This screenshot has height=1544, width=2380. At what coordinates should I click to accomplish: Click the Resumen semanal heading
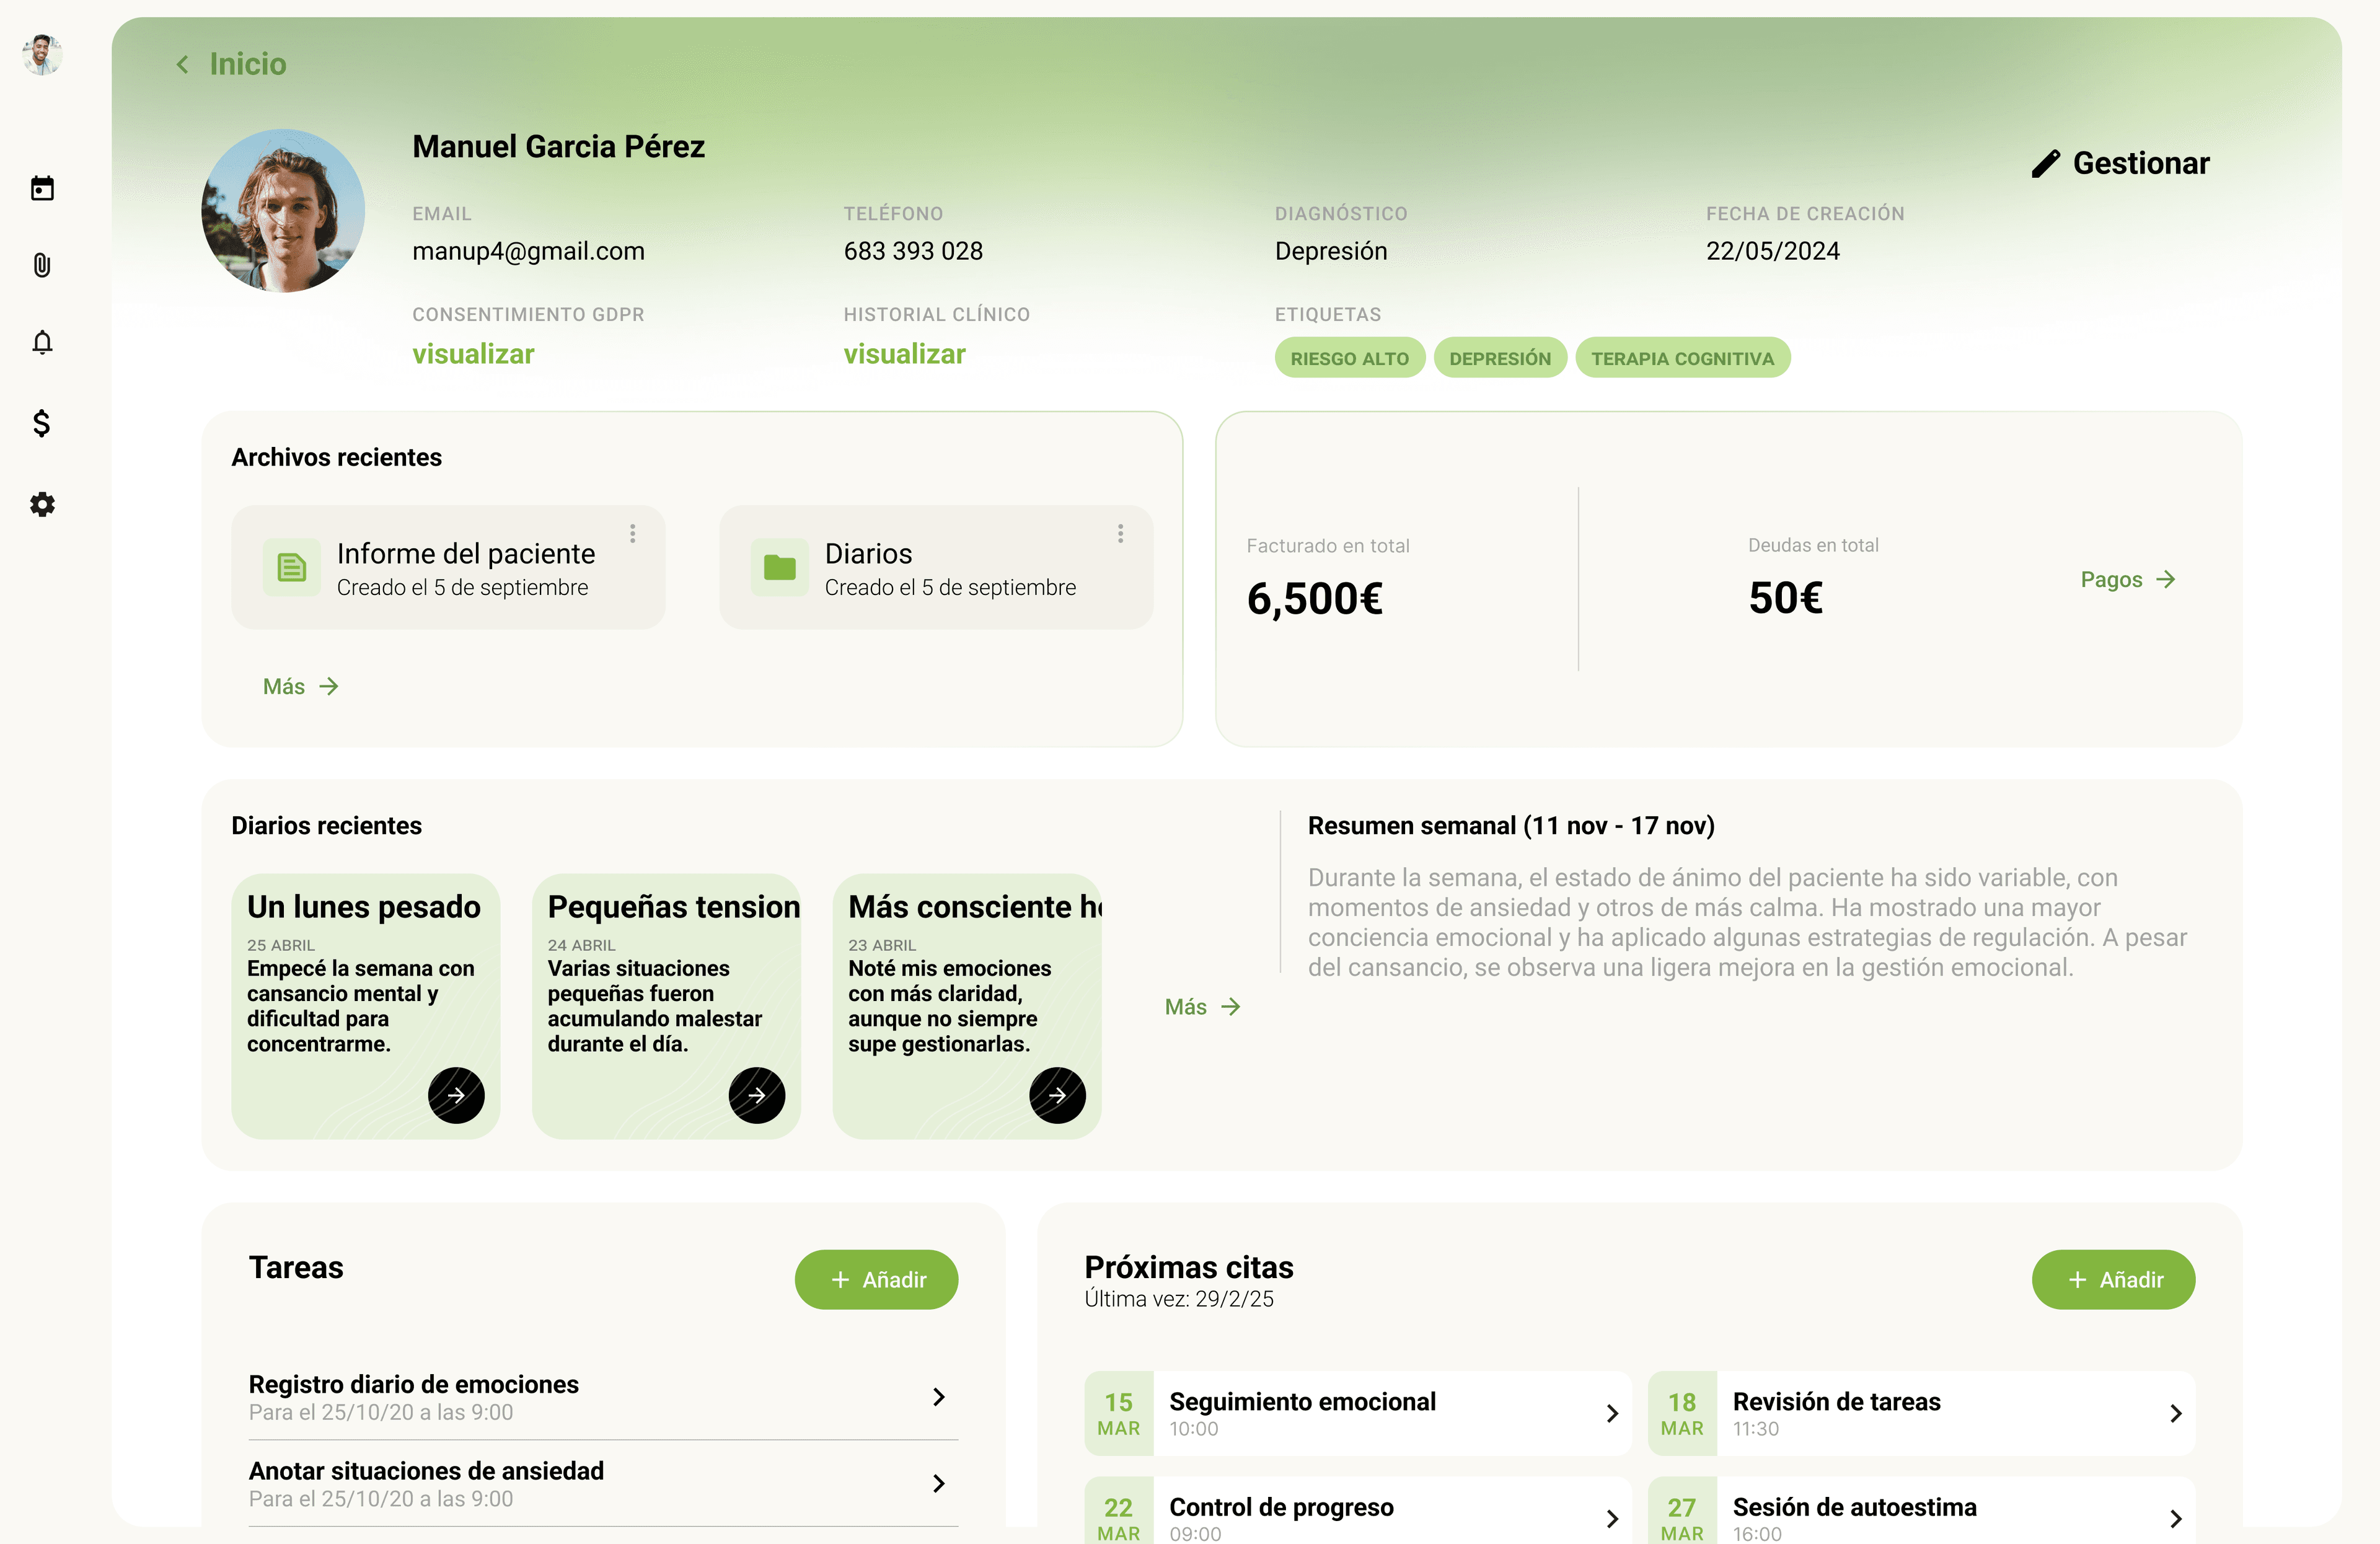[1512, 826]
